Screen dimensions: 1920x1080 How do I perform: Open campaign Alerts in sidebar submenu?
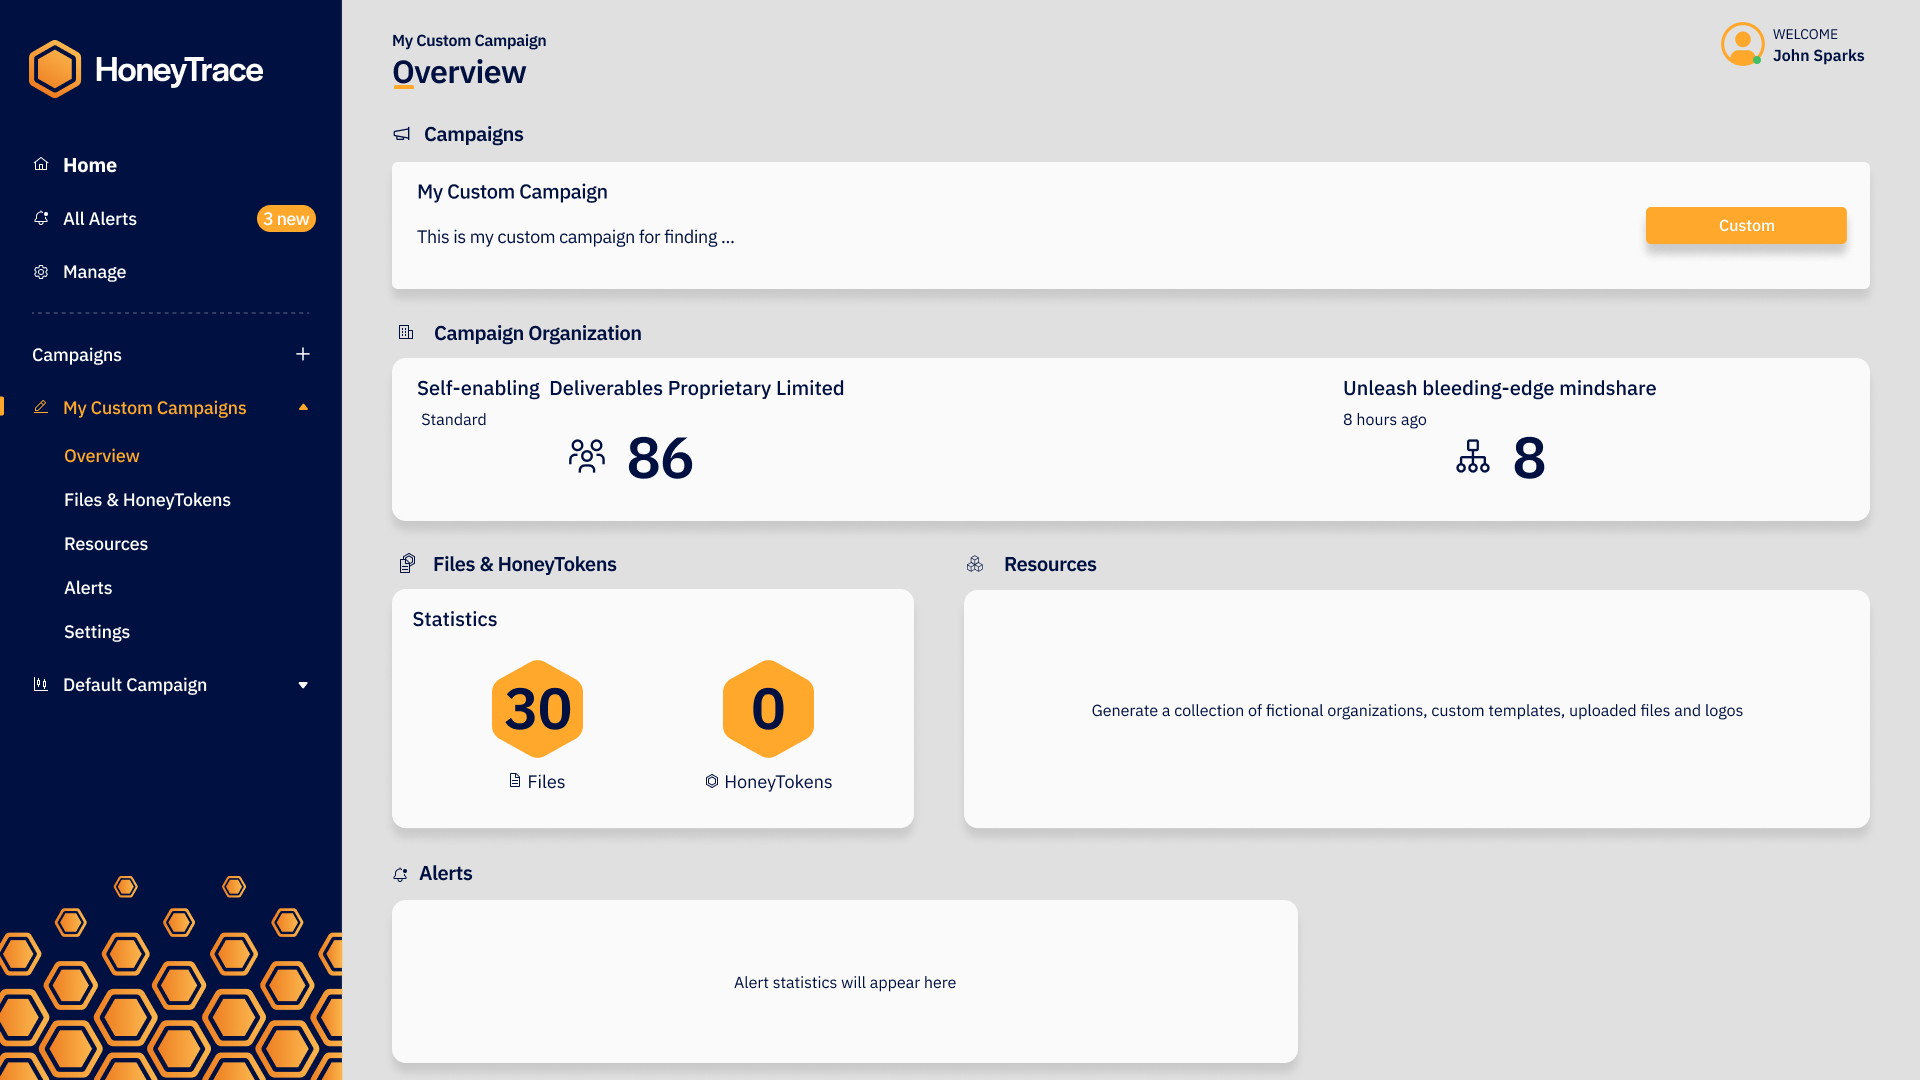(88, 588)
